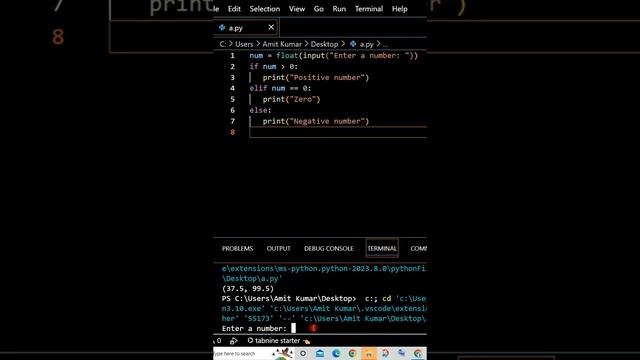Click the tabnine starter status bar item
The height and width of the screenshot is (360, 640).
(x=278, y=341)
